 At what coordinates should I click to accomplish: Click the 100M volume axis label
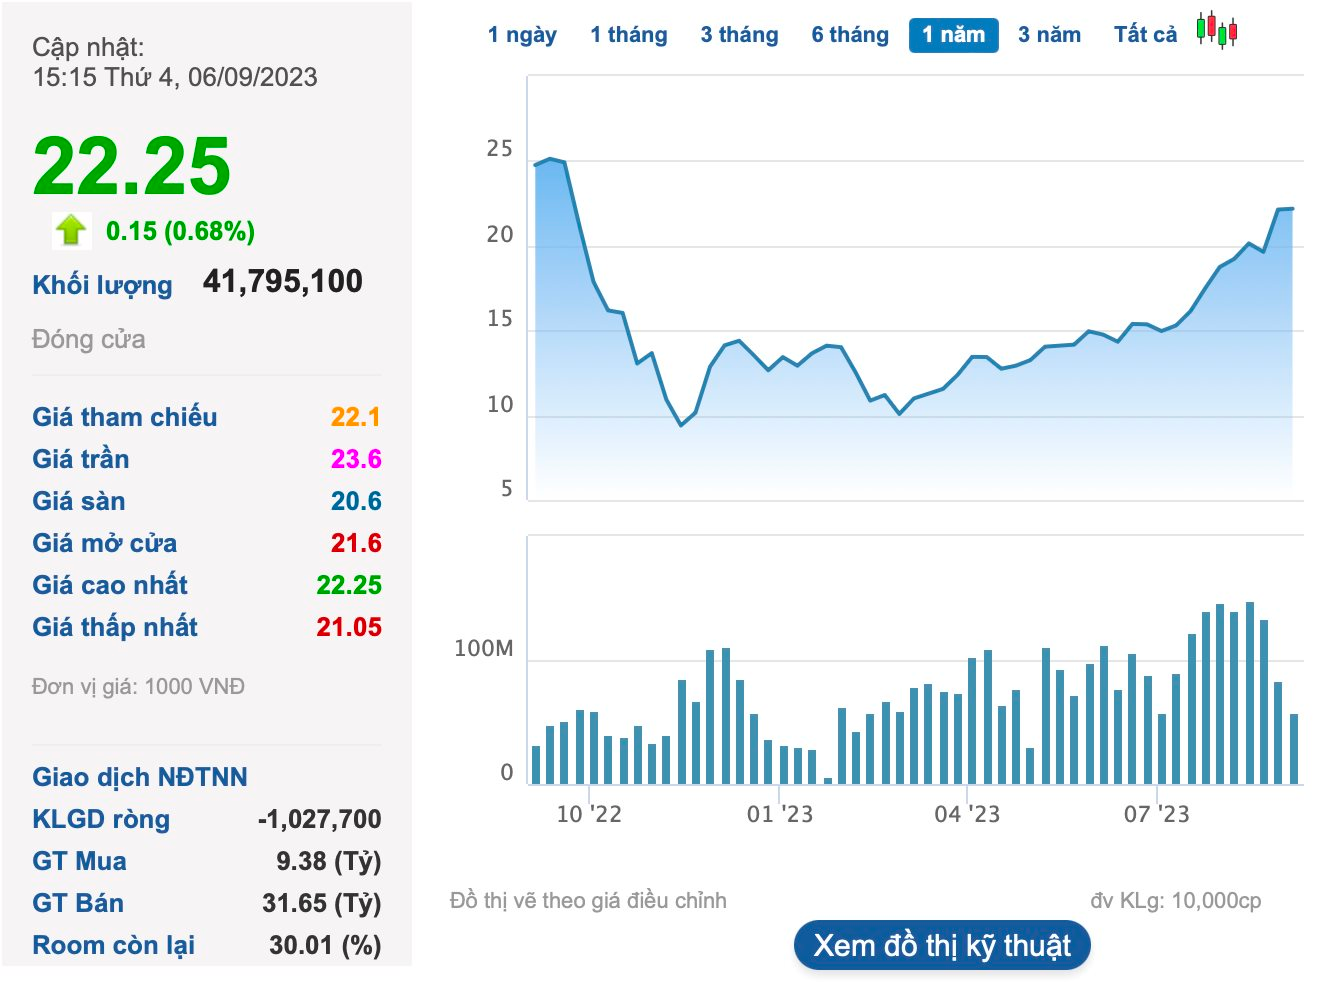(484, 649)
